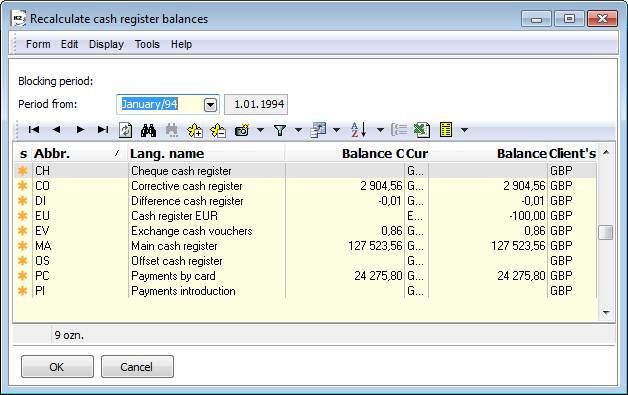The height and width of the screenshot is (395, 628).
Task: Confirm with the OK button
Action: [x=57, y=367]
